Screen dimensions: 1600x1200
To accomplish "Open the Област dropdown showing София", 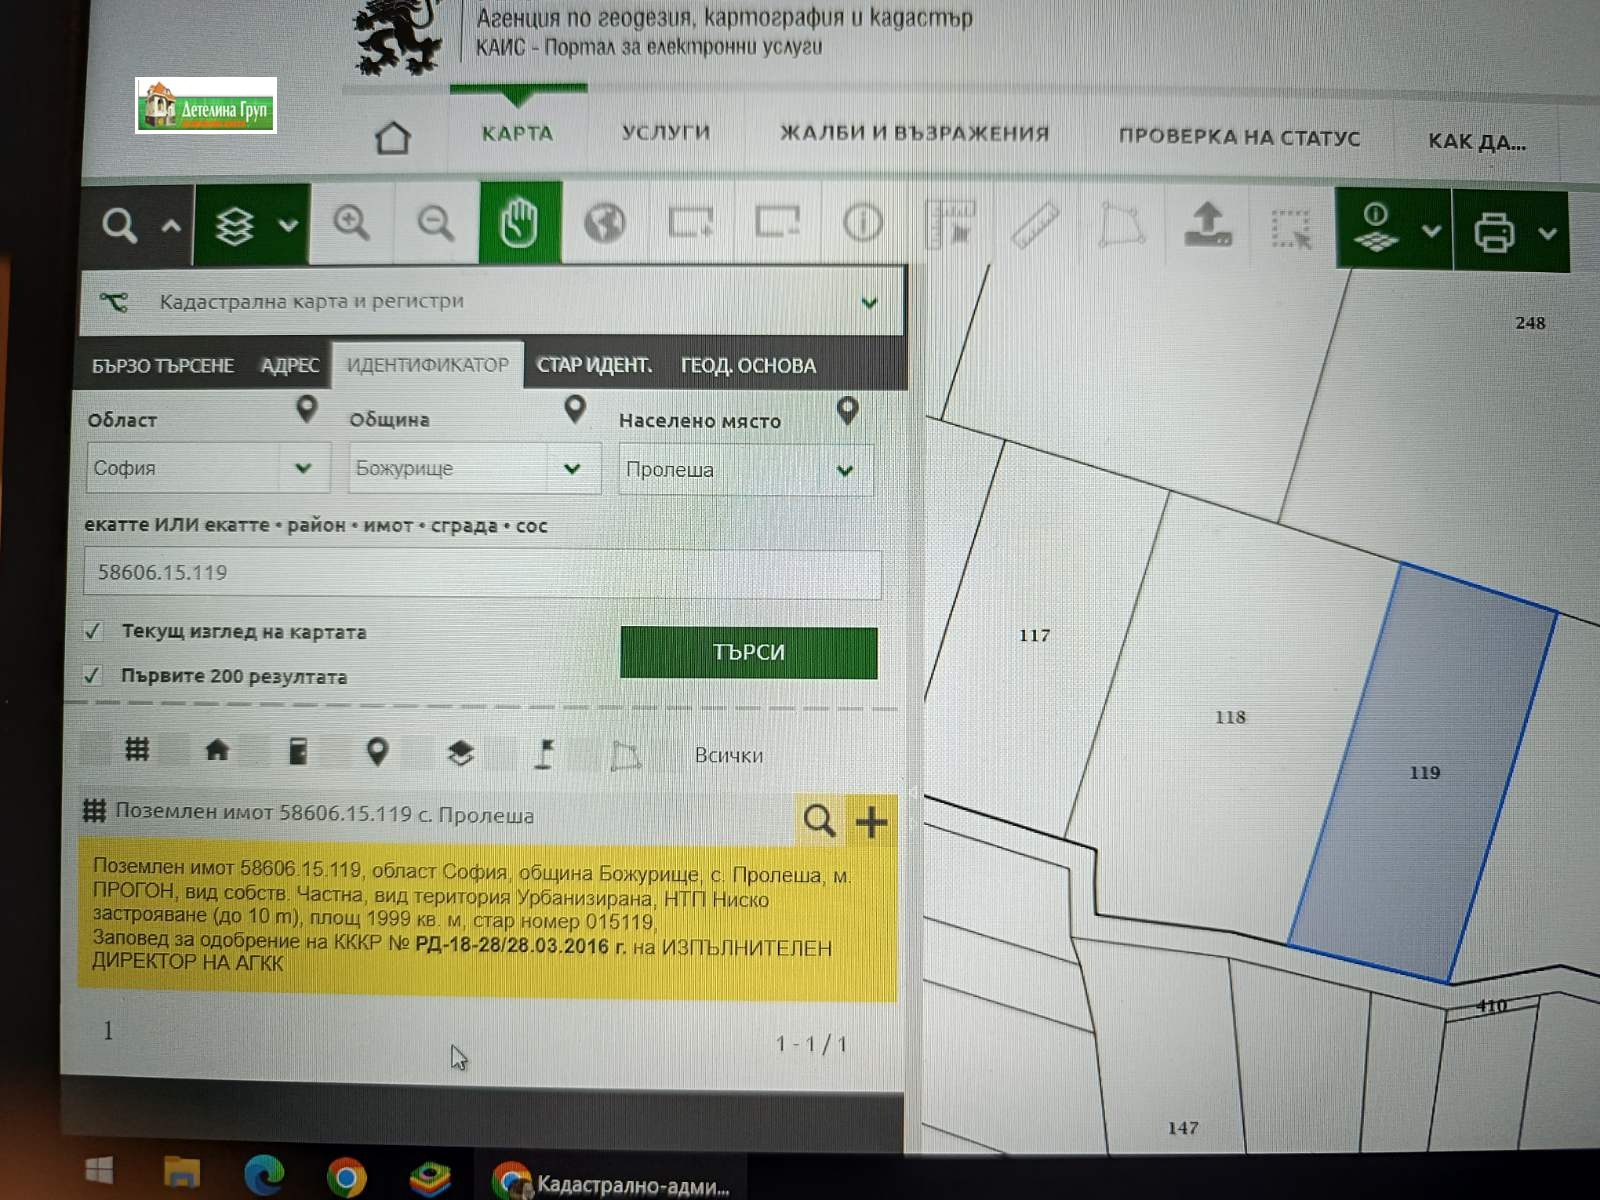I will pyautogui.click(x=207, y=468).
